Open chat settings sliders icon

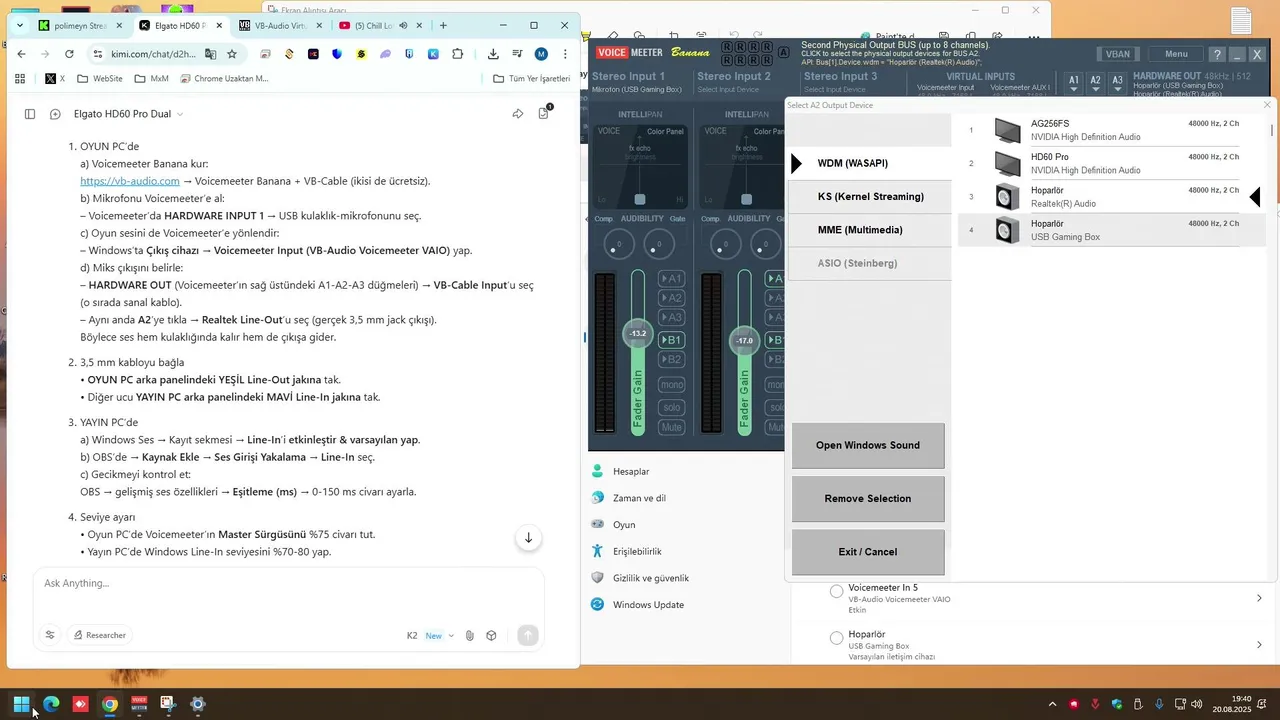coord(50,635)
